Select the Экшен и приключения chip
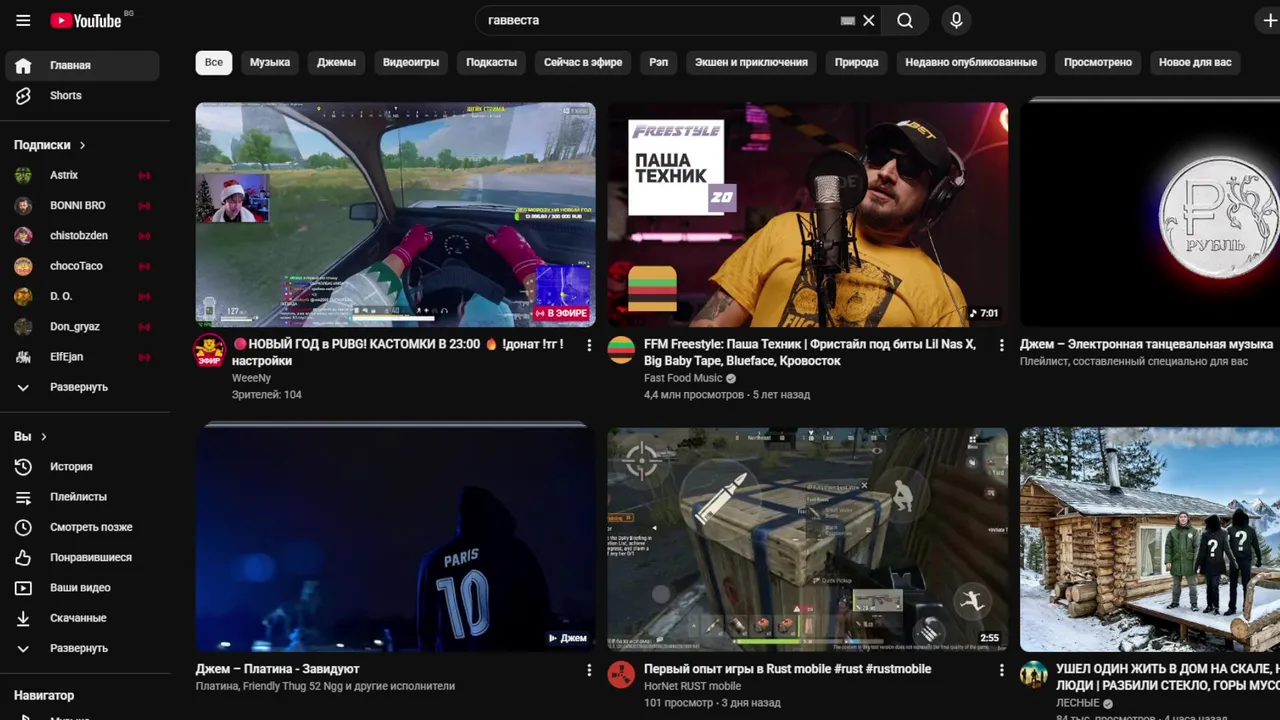Screen dimensions: 1280x720 tap(751, 62)
